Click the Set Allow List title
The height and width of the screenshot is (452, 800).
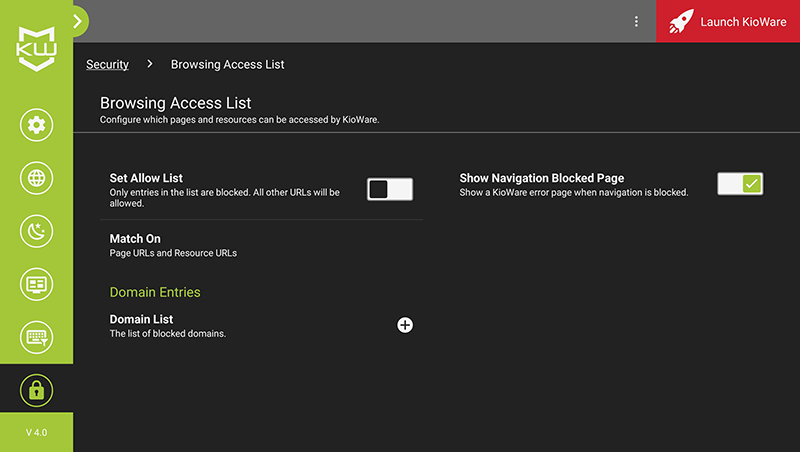146,178
